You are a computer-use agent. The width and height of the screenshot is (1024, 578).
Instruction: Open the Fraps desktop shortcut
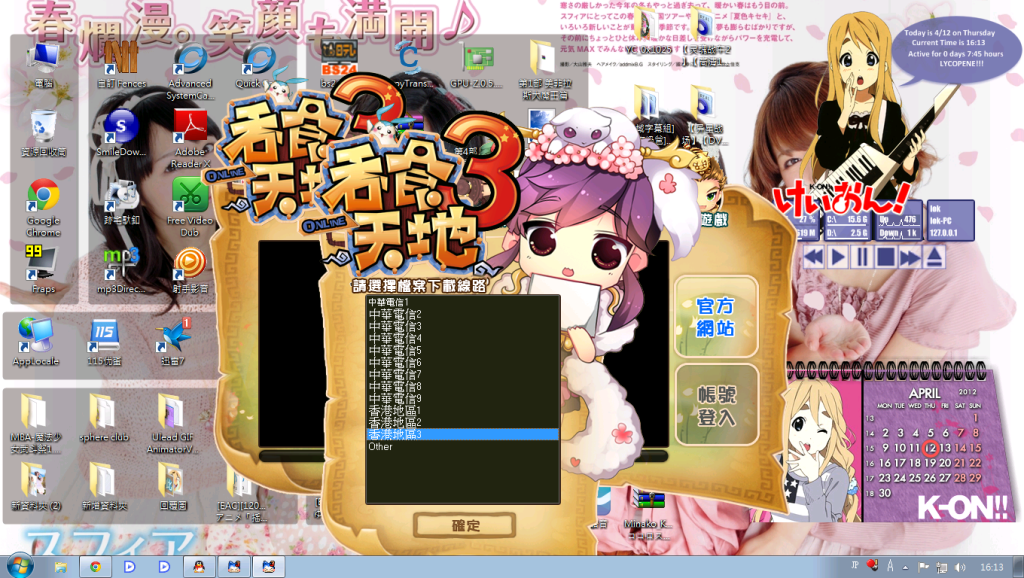[x=44, y=269]
